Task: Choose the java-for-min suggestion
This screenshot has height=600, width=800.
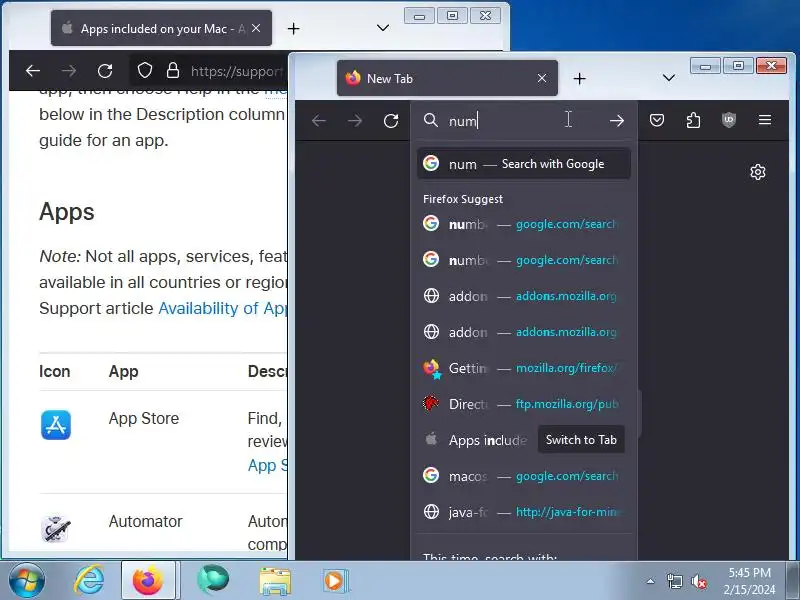Action: click(x=524, y=512)
